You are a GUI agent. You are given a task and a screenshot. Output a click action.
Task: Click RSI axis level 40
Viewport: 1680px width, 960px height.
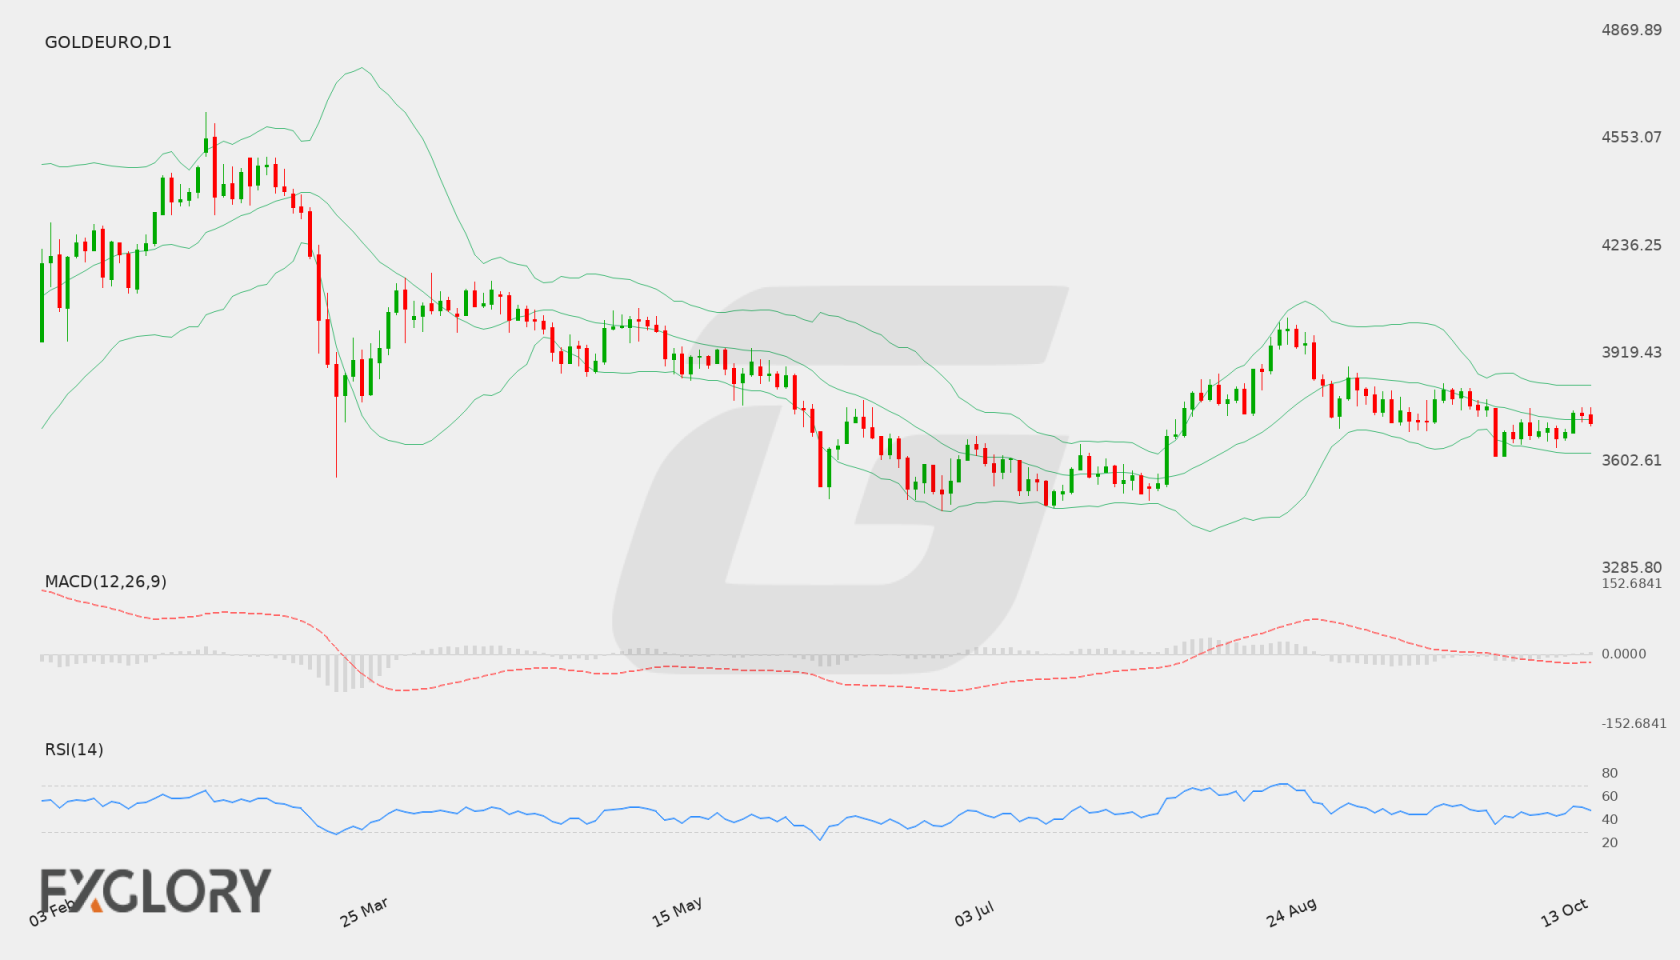(1610, 820)
